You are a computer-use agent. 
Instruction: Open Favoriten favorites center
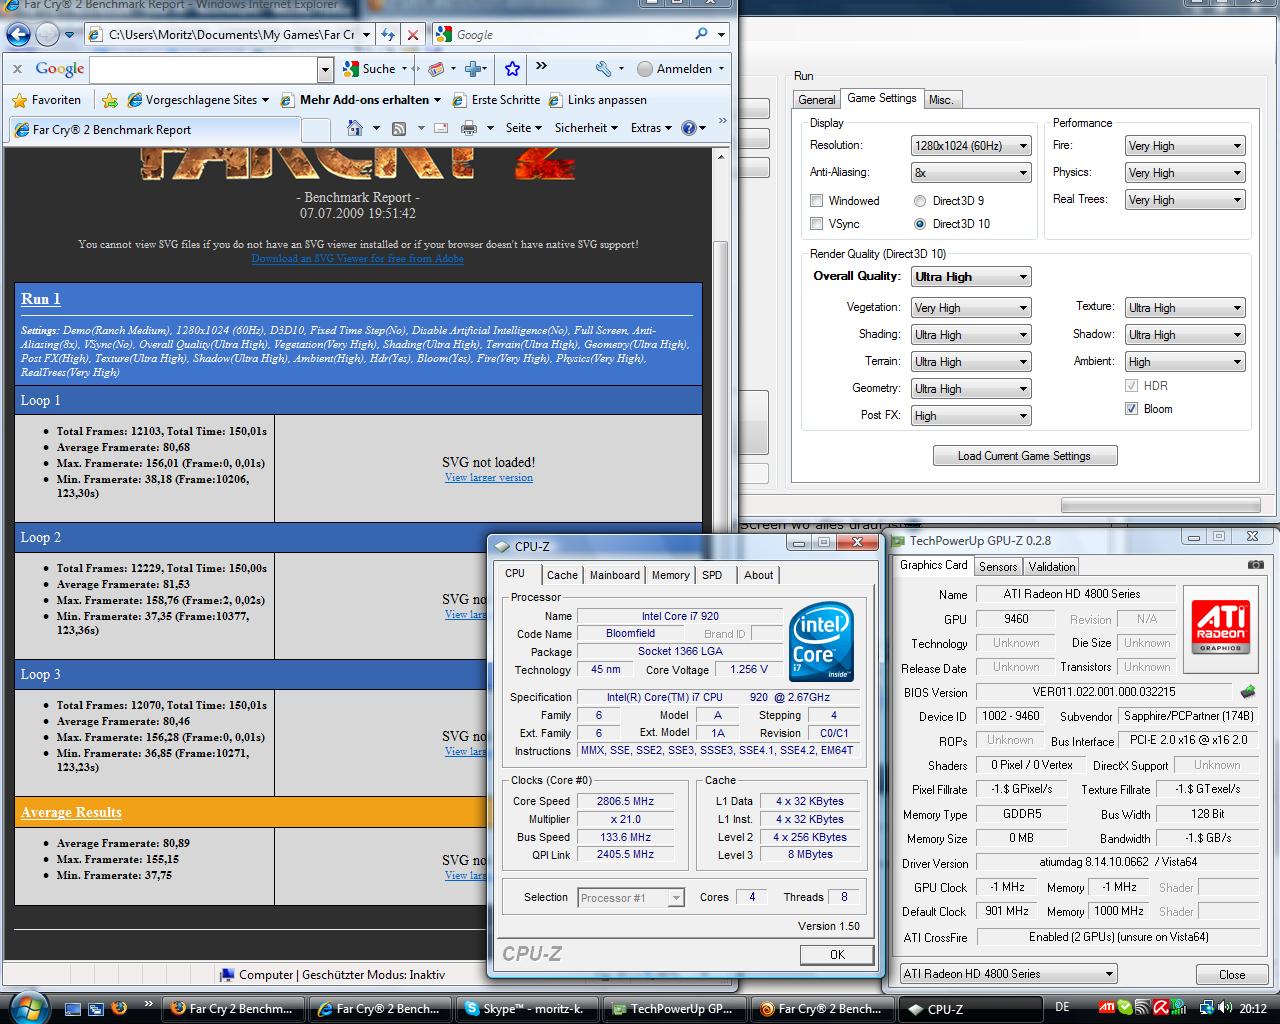(46, 100)
